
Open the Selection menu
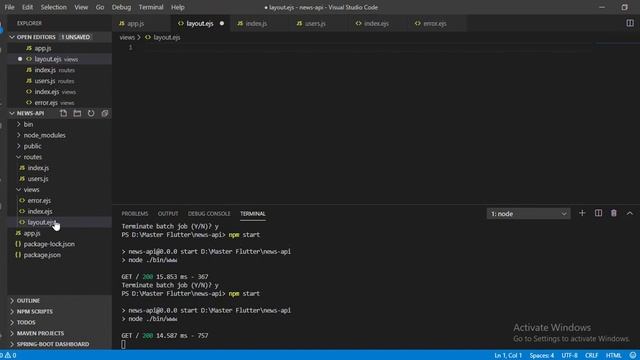point(53,7)
